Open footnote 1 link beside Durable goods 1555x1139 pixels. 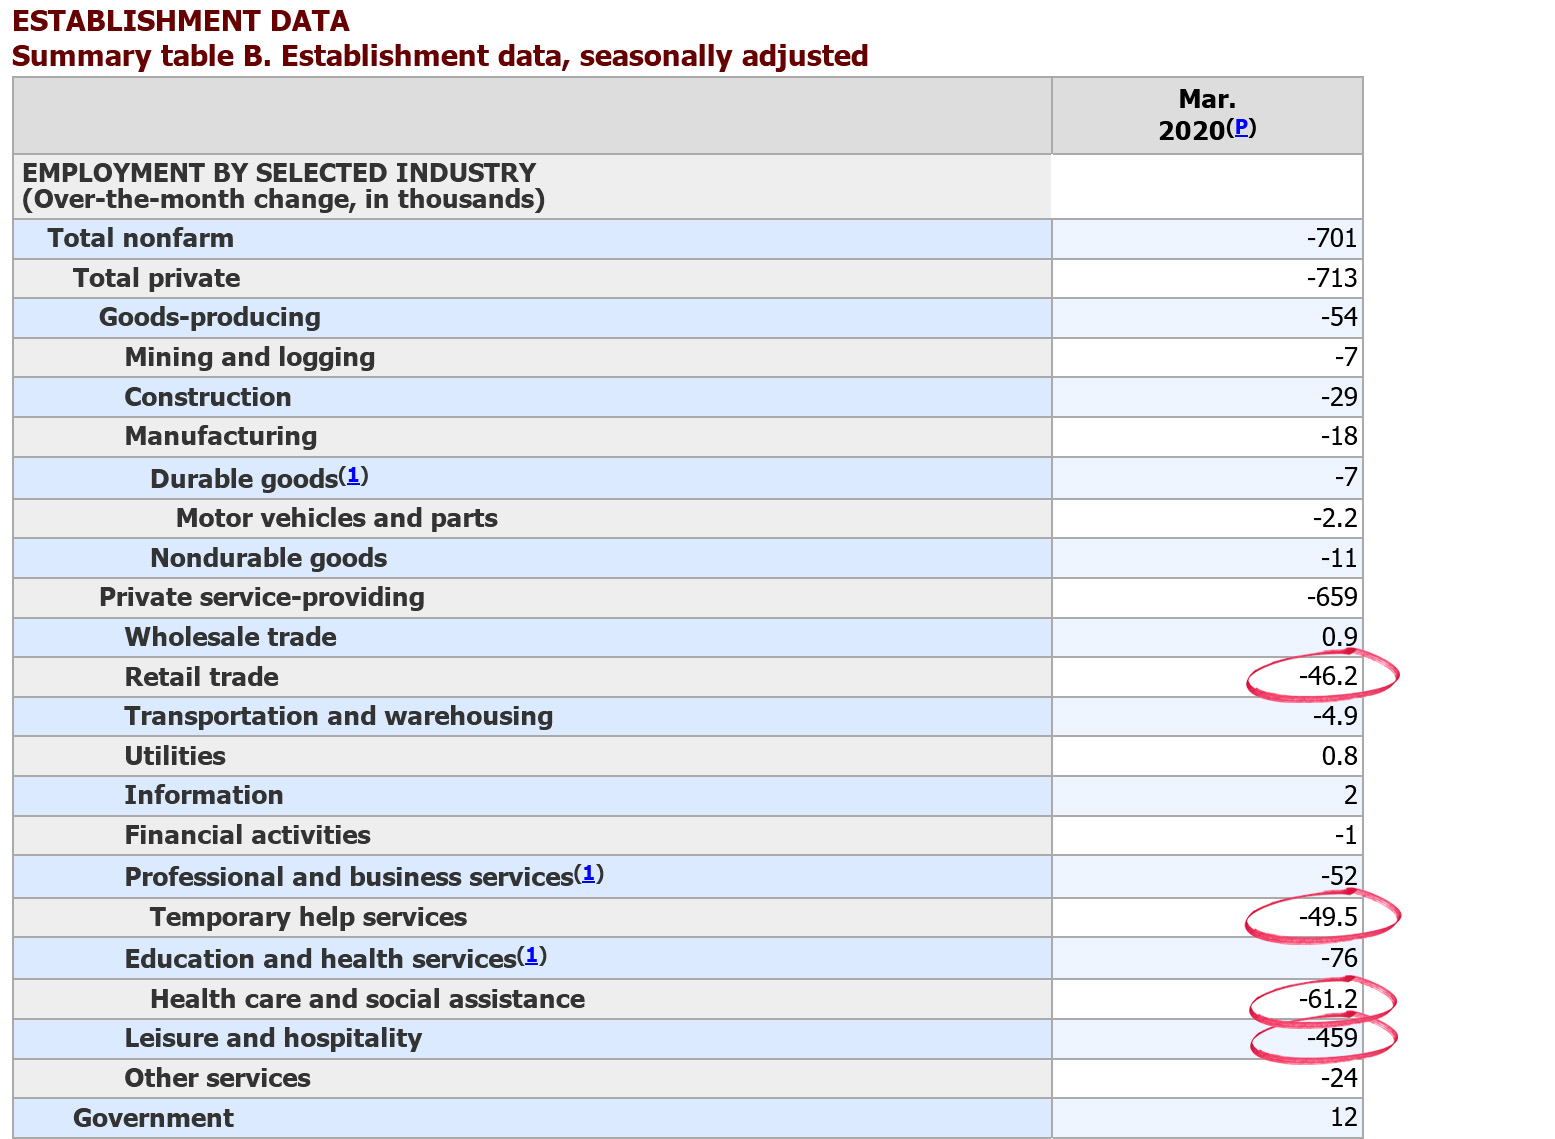pyautogui.click(x=353, y=475)
